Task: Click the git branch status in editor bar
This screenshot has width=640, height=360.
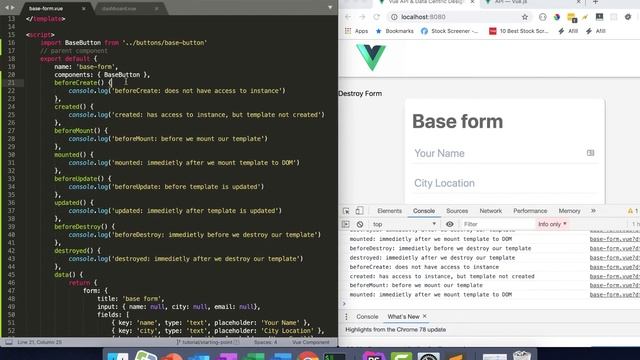Action: [208, 342]
